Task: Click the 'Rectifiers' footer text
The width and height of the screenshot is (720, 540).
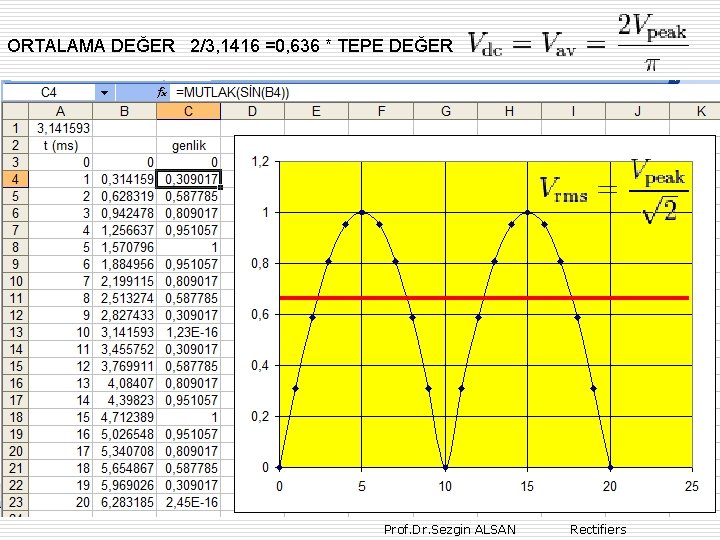Action: click(598, 529)
